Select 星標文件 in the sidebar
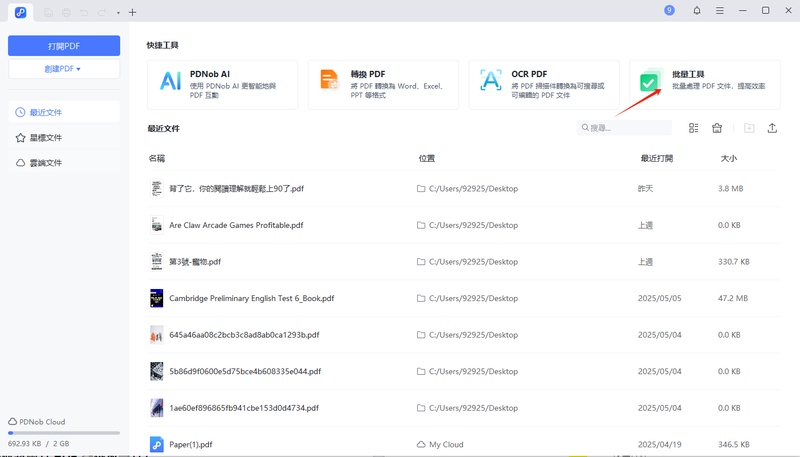The image size is (800, 457). [64, 137]
